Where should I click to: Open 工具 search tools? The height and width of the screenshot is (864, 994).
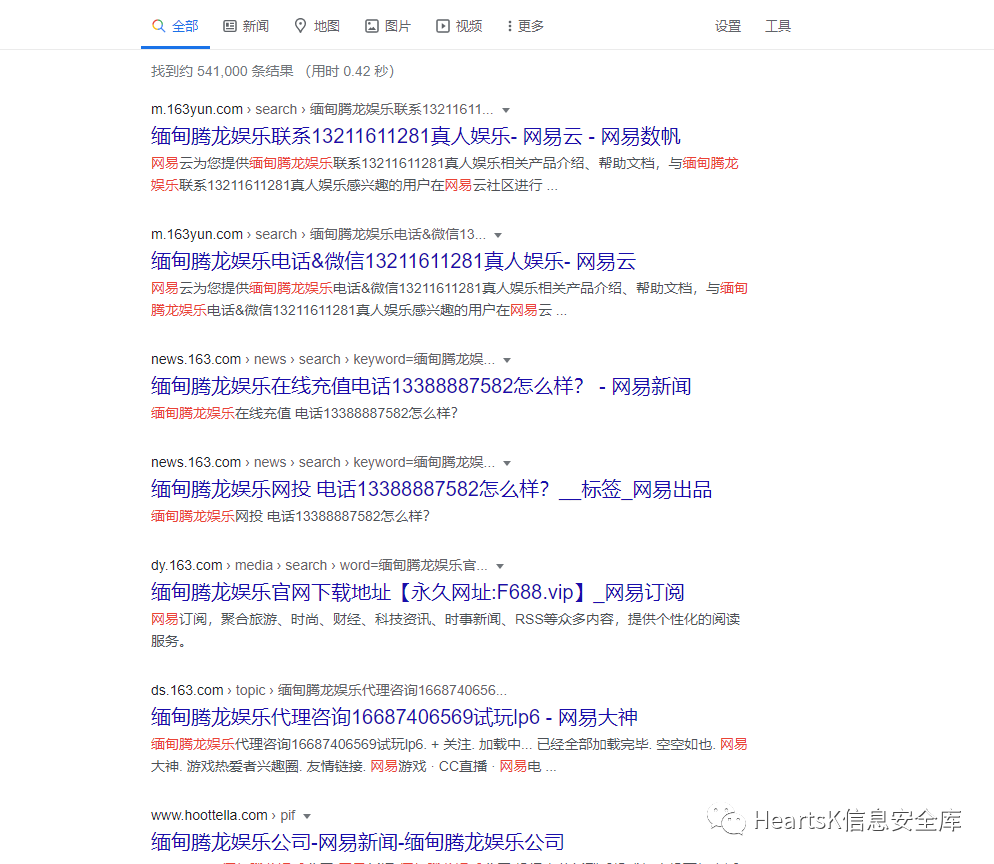(x=778, y=26)
